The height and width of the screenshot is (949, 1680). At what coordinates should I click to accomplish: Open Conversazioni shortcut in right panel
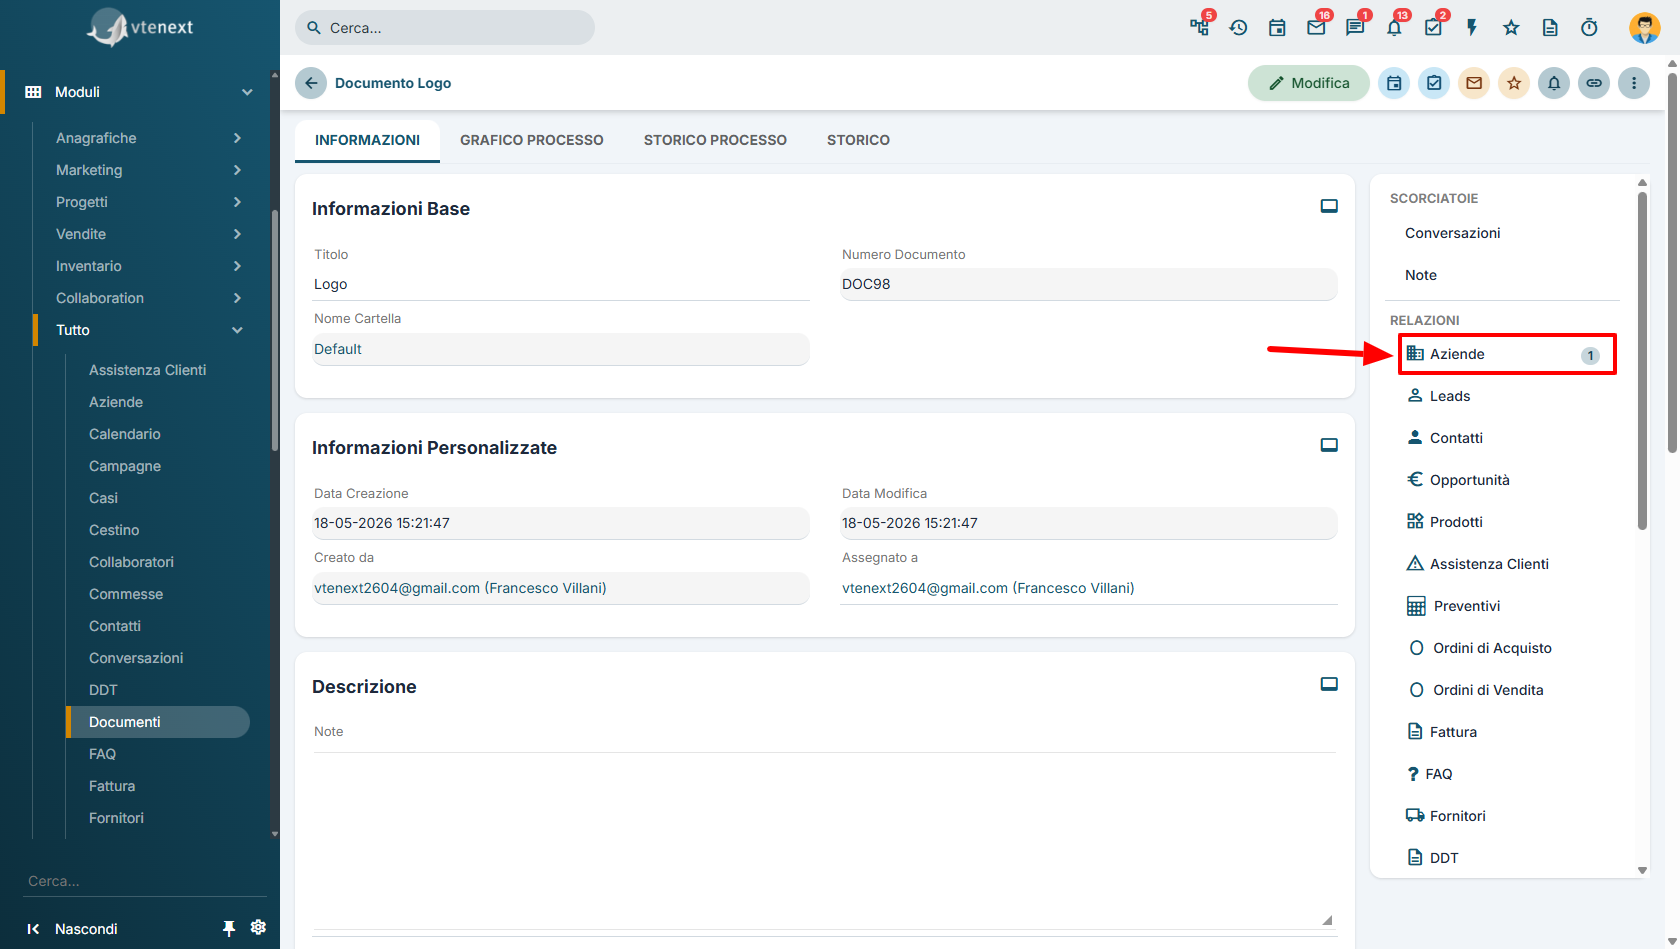[1452, 233]
